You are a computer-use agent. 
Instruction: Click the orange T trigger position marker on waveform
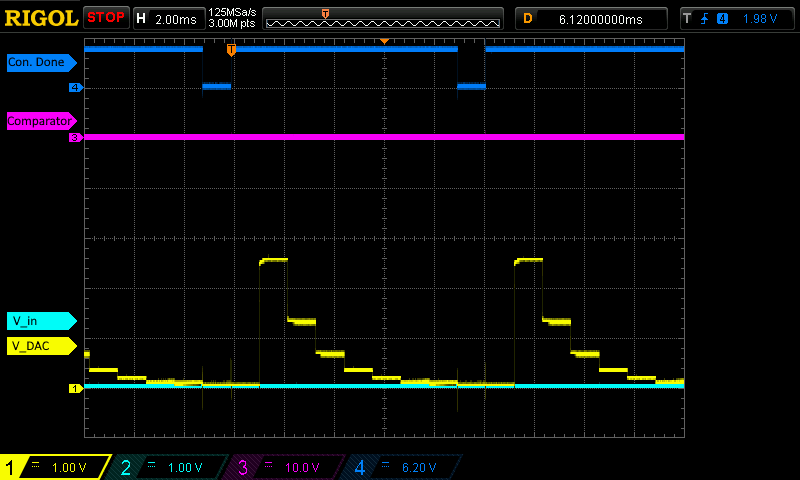[x=231, y=49]
